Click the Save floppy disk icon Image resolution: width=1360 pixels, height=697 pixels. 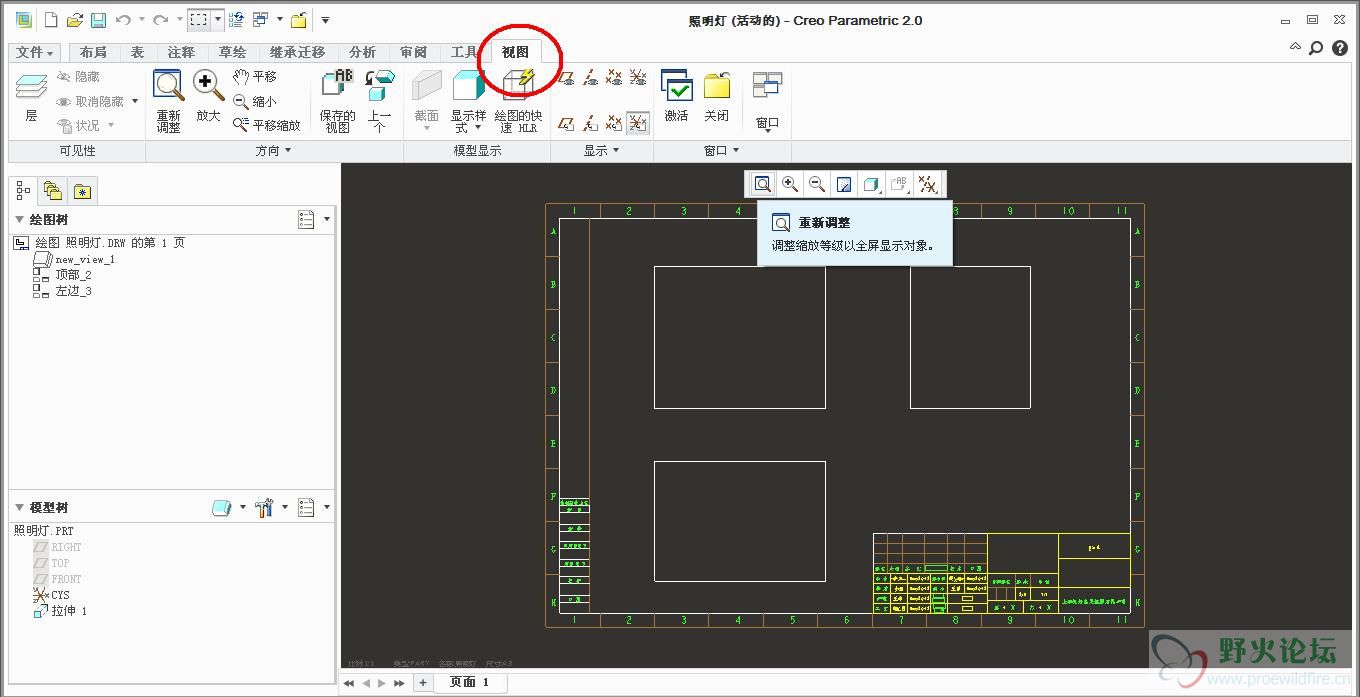coord(98,20)
